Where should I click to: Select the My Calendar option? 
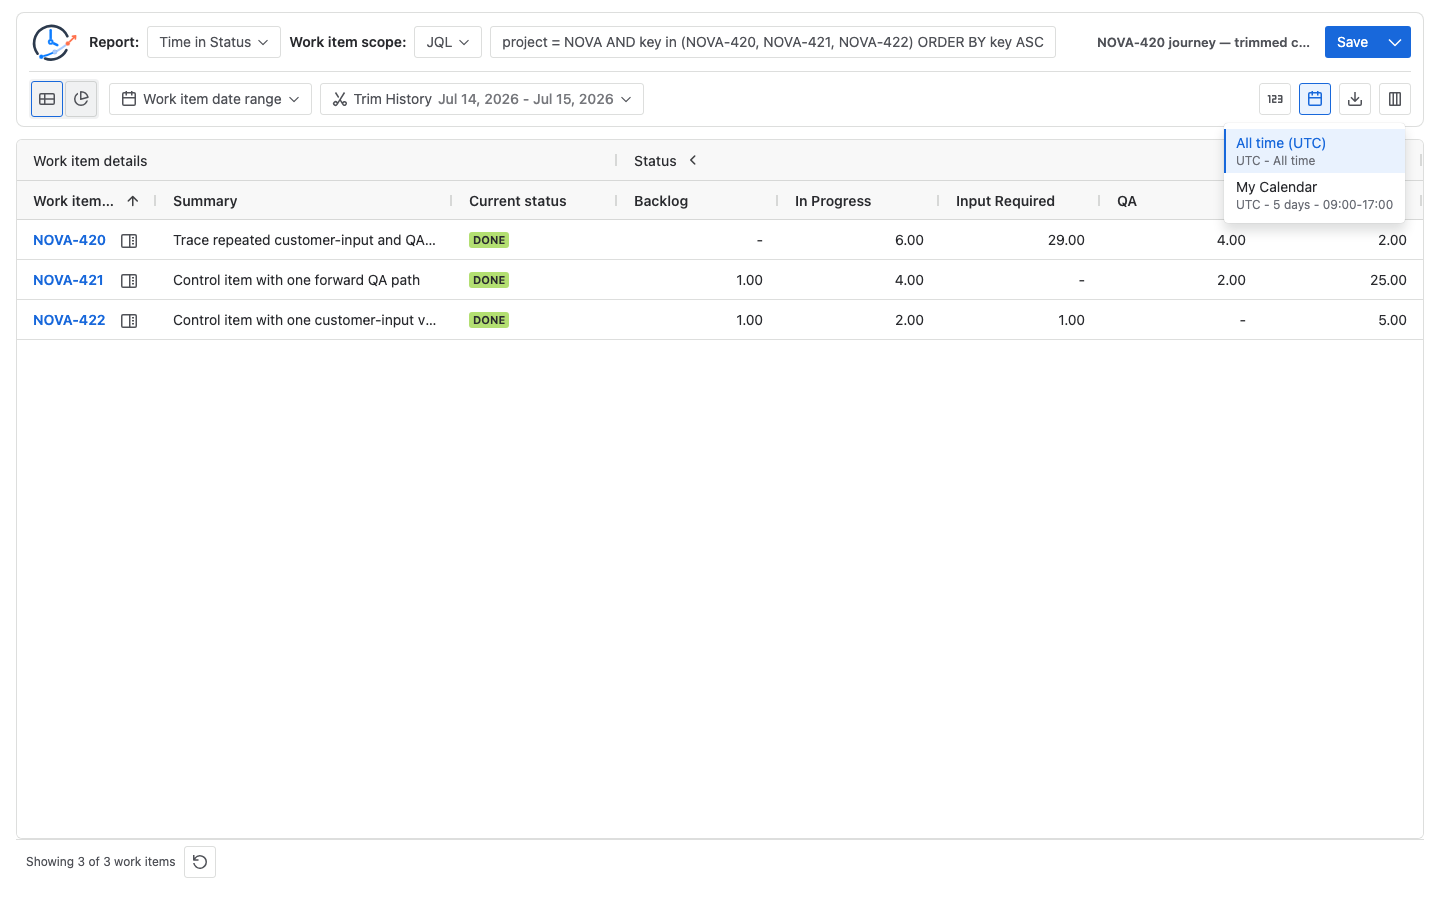[x=1315, y=195]
